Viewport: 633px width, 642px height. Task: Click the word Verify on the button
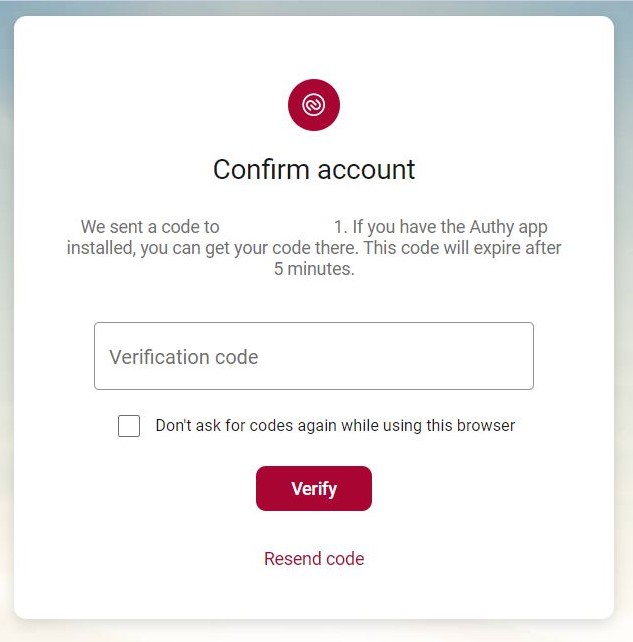point(314,489)
